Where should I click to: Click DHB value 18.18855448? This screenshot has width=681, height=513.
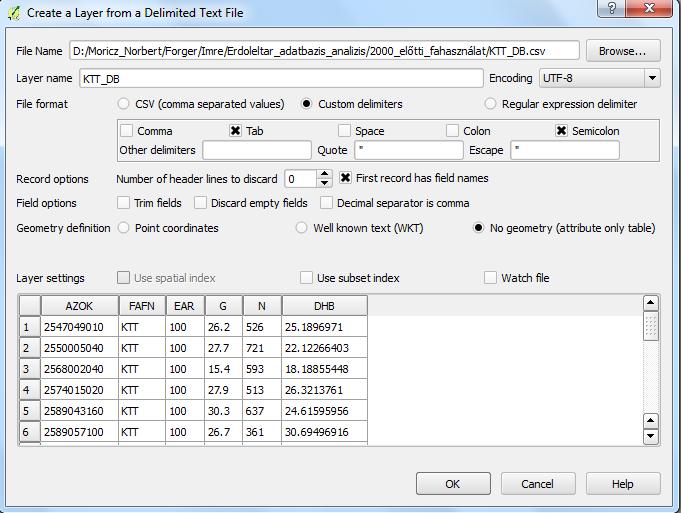pyautogui.click(x=324, y=369)
